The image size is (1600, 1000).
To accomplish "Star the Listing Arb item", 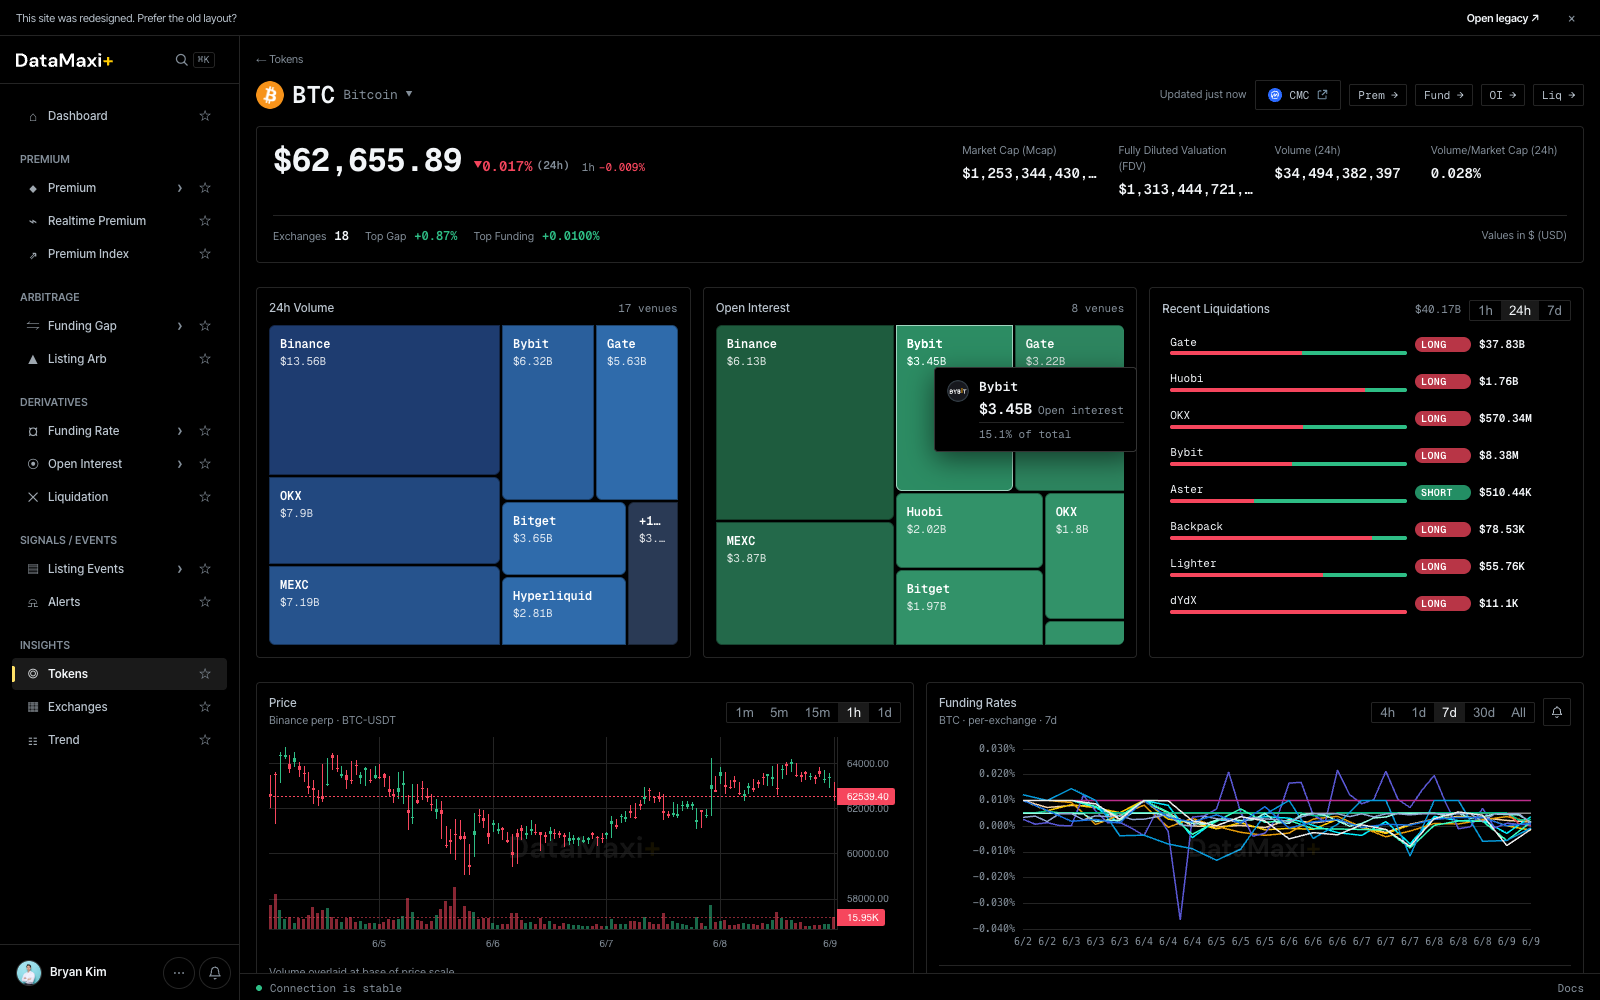I will [205, 359].
